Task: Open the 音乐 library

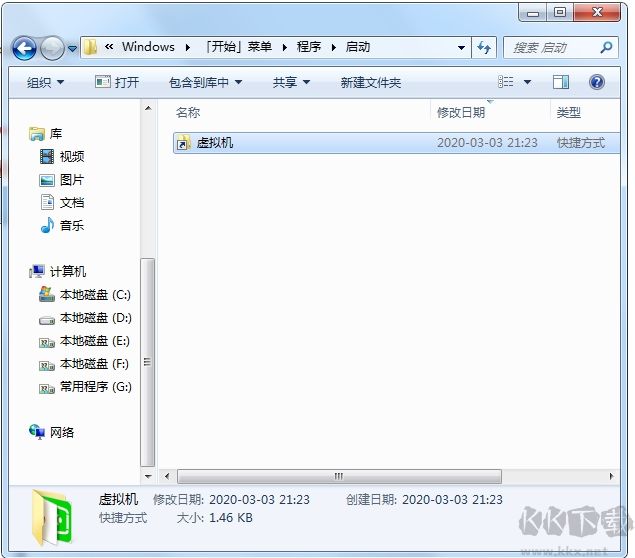Action: [72, 225]
